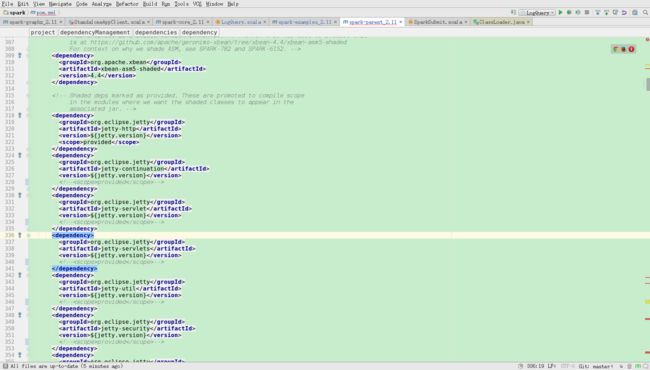Click the gutter arrow icon on line 348
This screenshot has width=650, height=370.
click(x=19, y=315)
